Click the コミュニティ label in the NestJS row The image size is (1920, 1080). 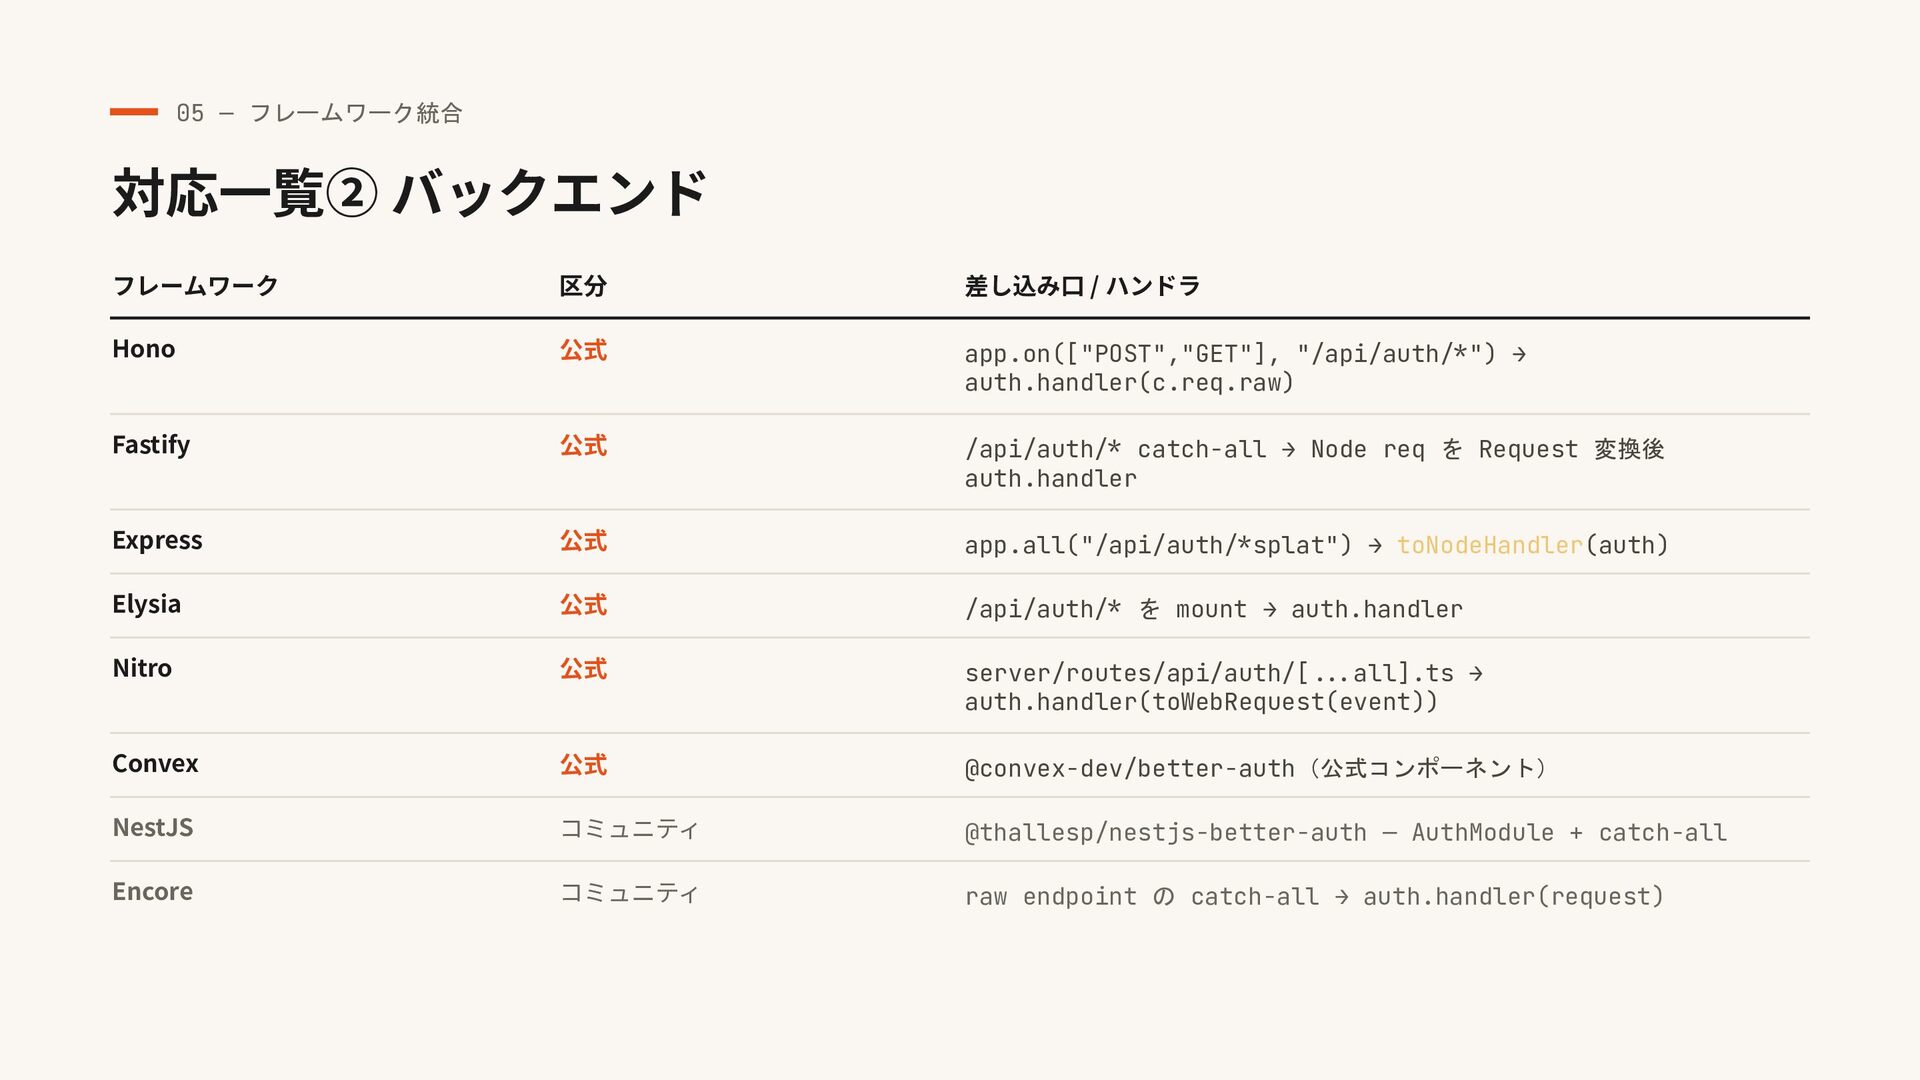pyautogui.click(x=629, y=829)
